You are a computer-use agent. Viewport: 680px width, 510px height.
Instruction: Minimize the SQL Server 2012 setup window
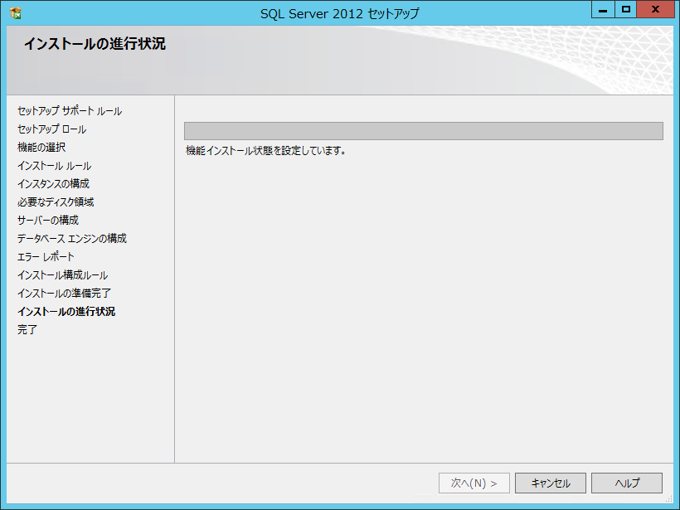[x=603, y=10]
